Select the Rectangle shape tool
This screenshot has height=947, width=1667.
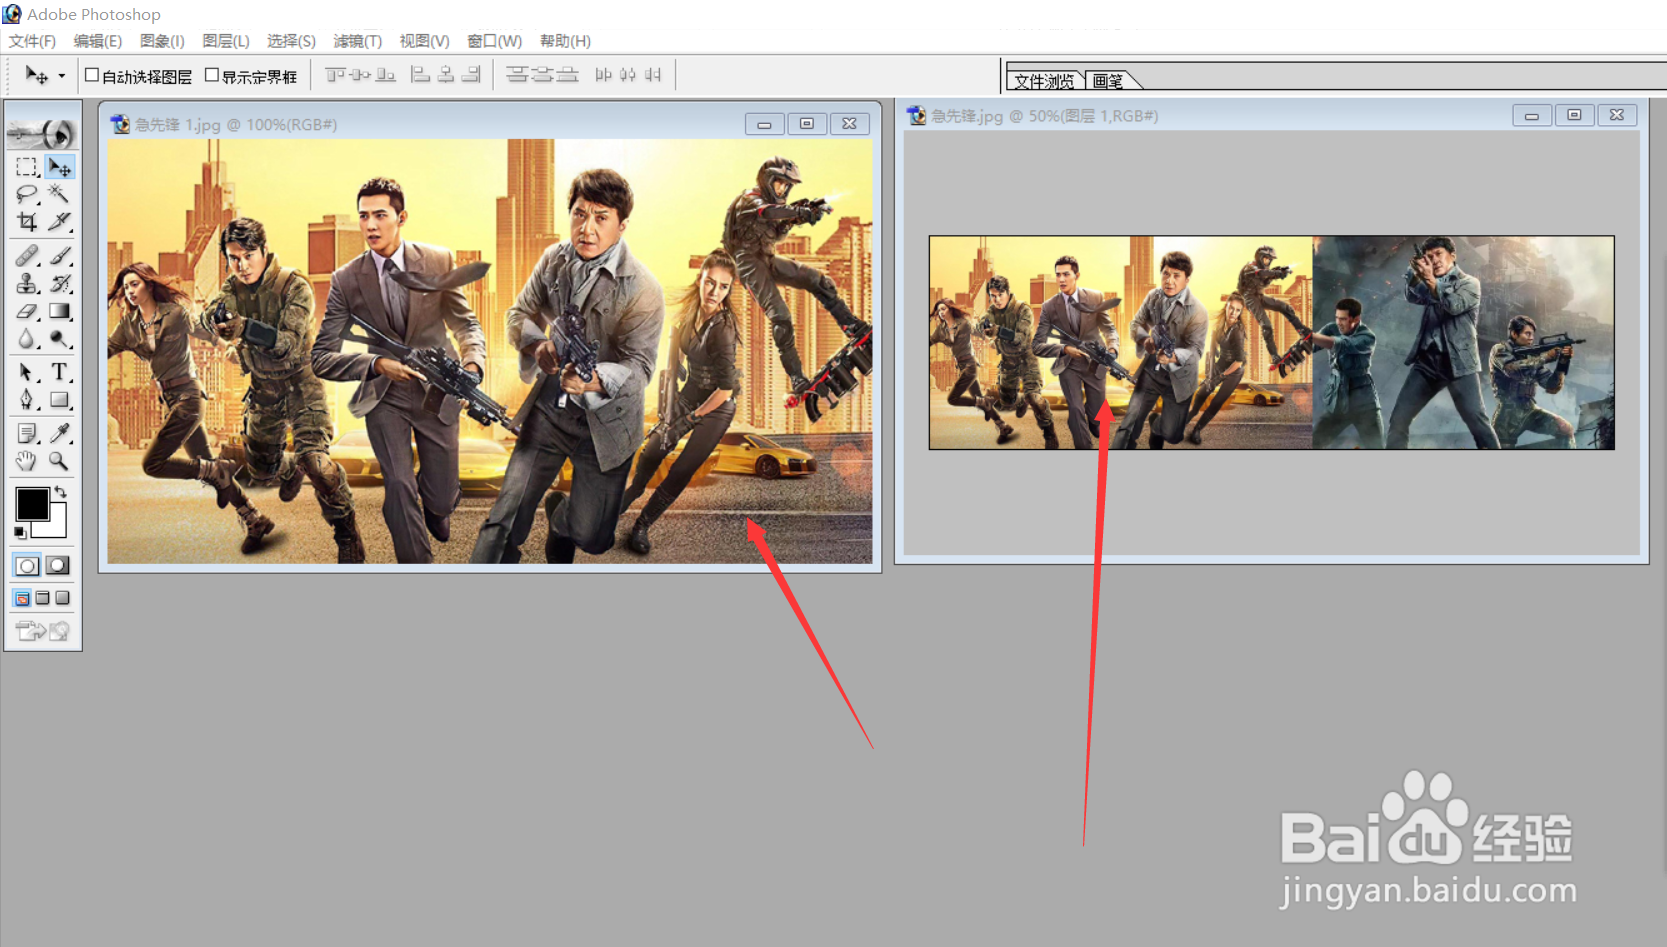[x=60, y=400]
